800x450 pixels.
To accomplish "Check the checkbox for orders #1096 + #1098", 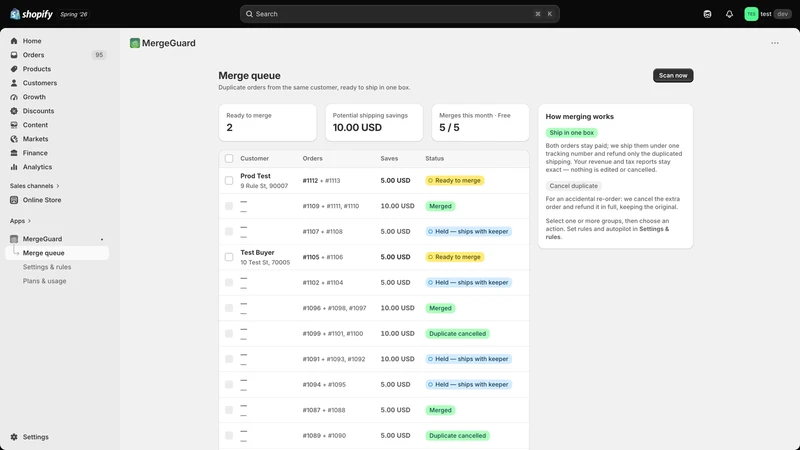I will 229,308.
